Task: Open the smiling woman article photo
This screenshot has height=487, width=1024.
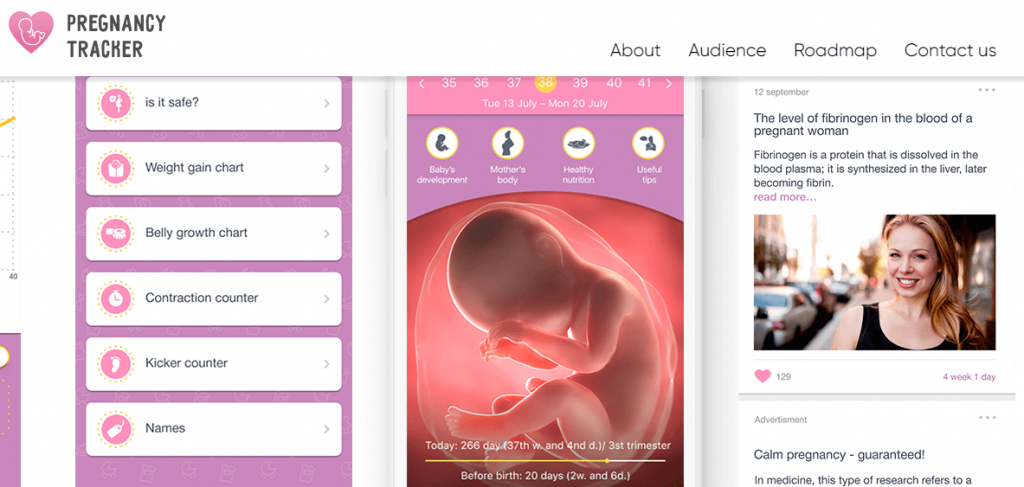Action: (874, 283)
